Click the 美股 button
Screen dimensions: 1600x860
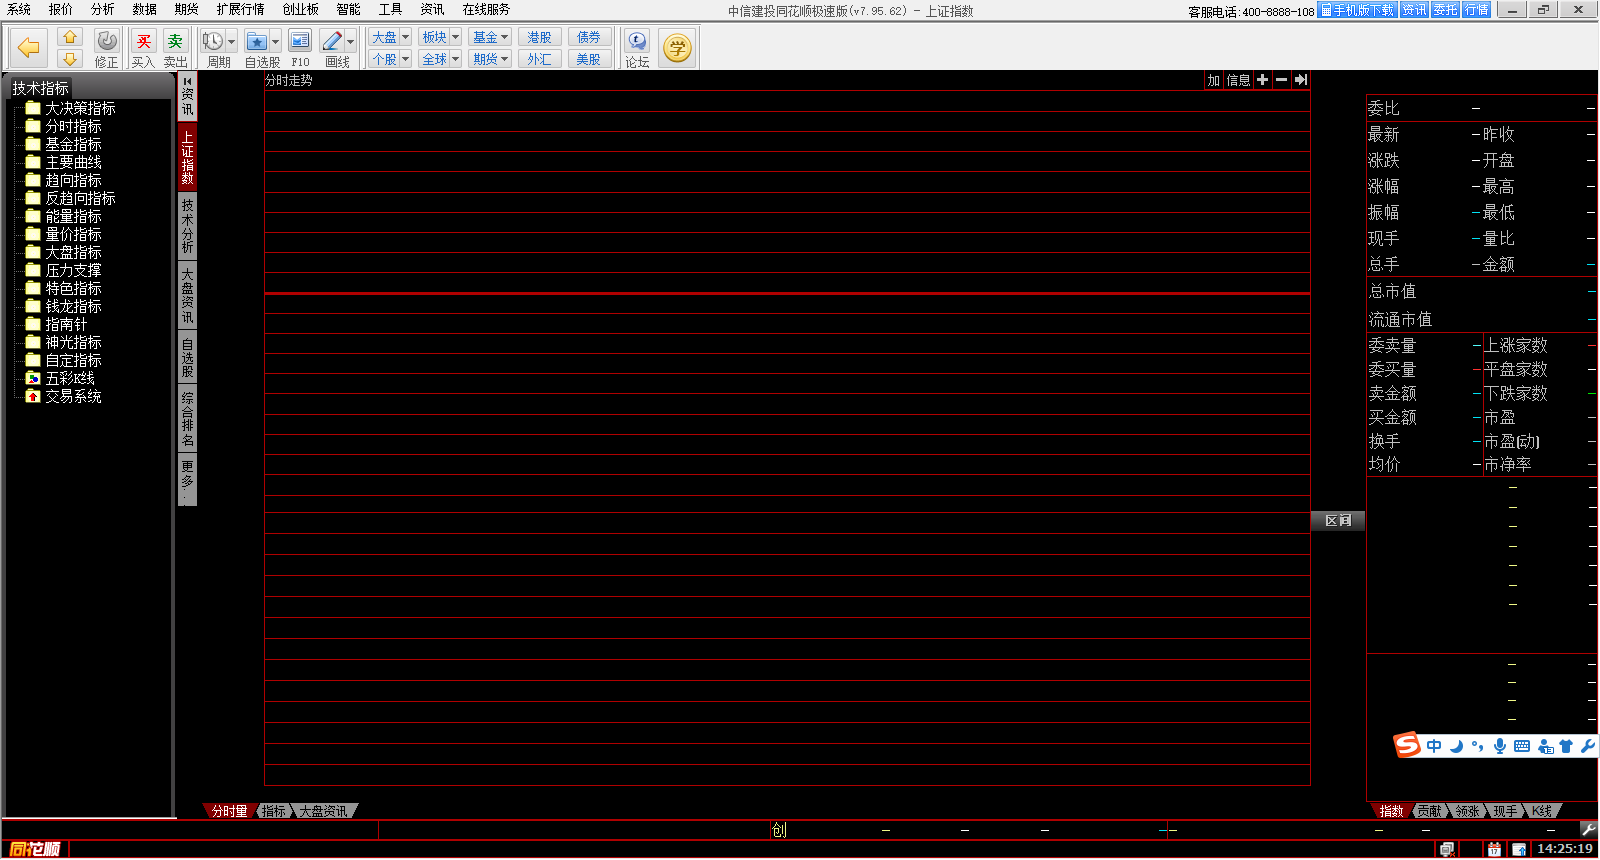point(589,59)
